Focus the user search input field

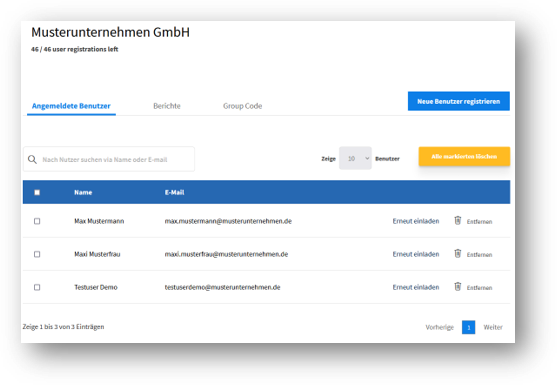click(109, 159)
